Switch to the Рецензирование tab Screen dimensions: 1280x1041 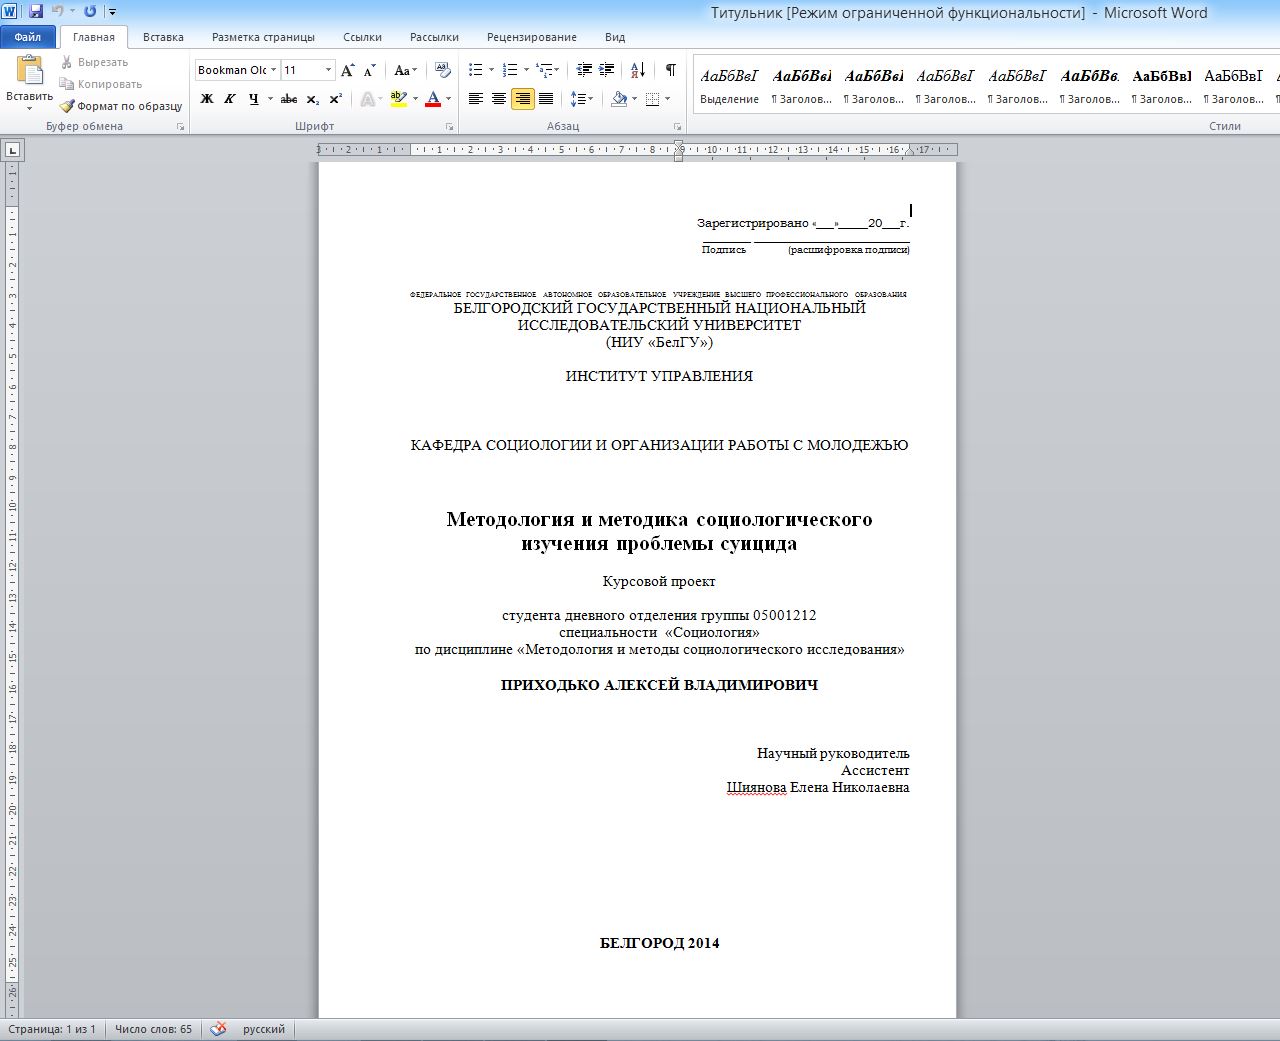(532, 37)
